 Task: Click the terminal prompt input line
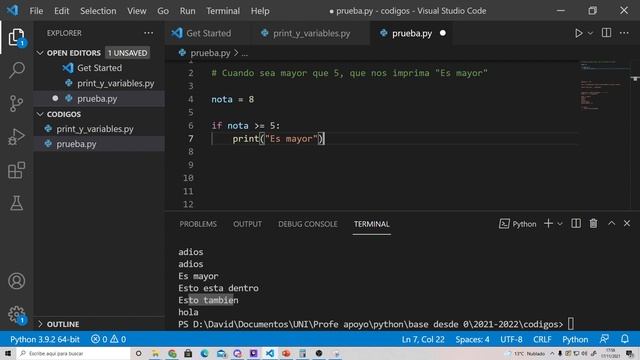point(376,324)
